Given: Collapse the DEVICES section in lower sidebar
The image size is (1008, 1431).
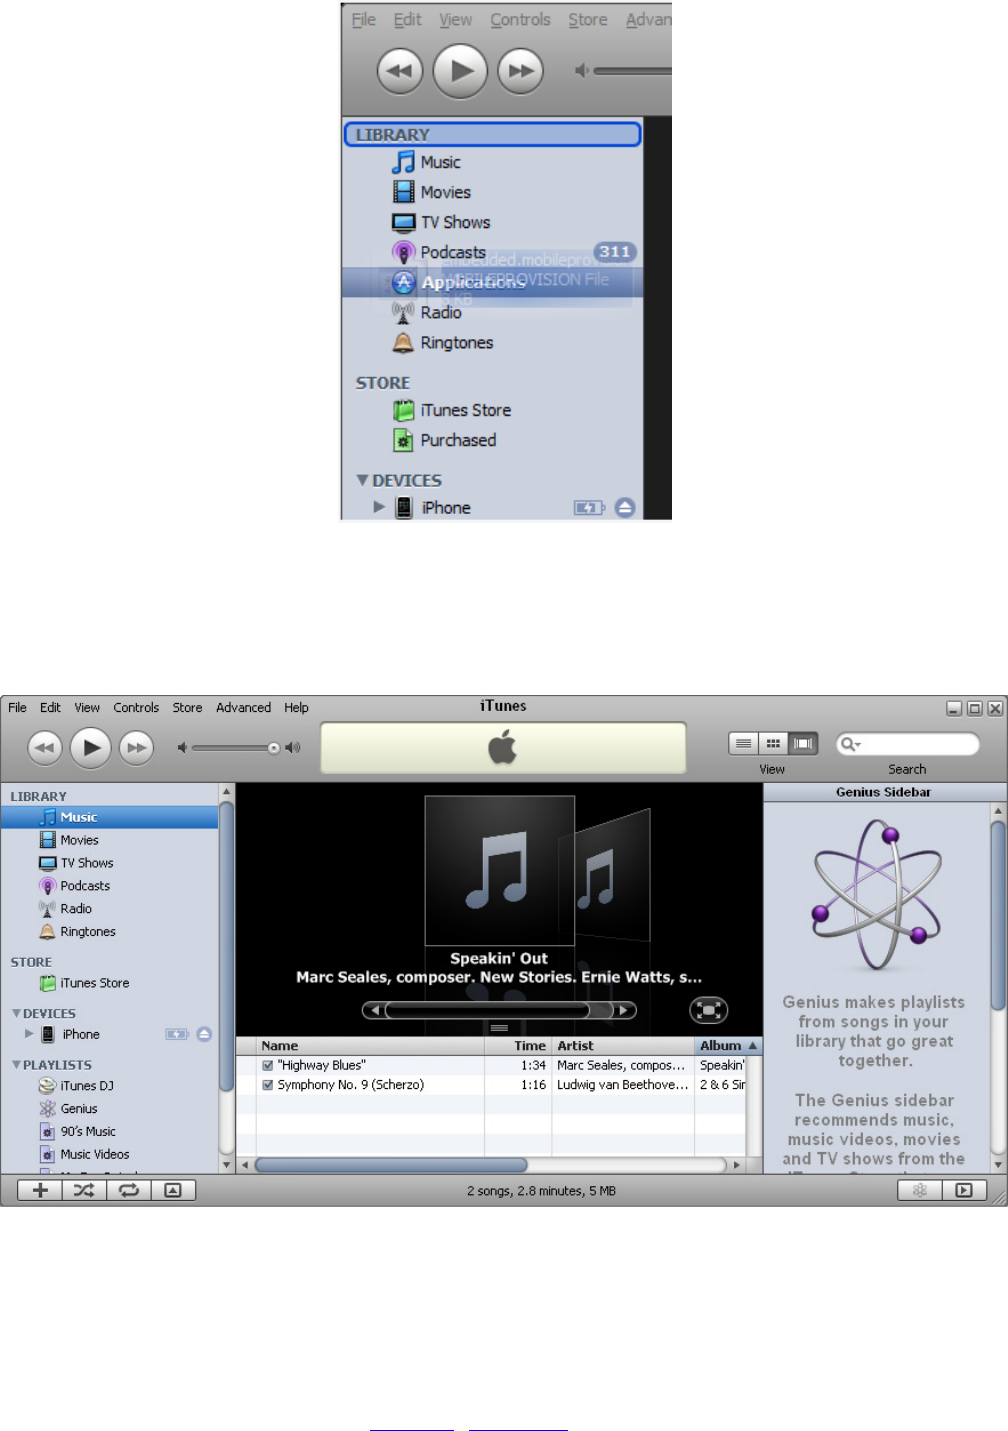Looking at the screenshot, I should pos(16,1013).
